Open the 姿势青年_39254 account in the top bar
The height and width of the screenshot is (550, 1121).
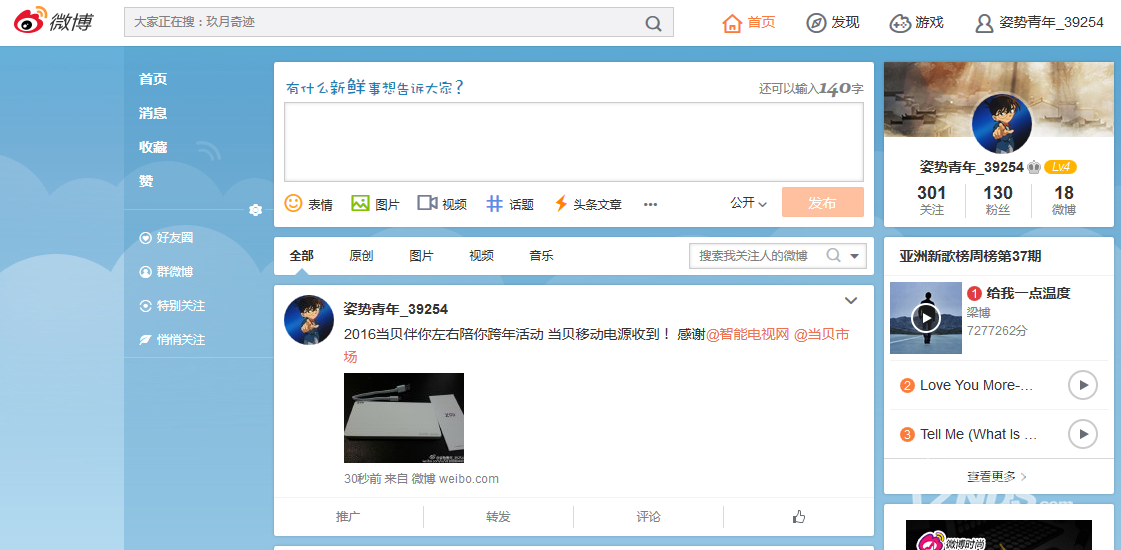1039,23
